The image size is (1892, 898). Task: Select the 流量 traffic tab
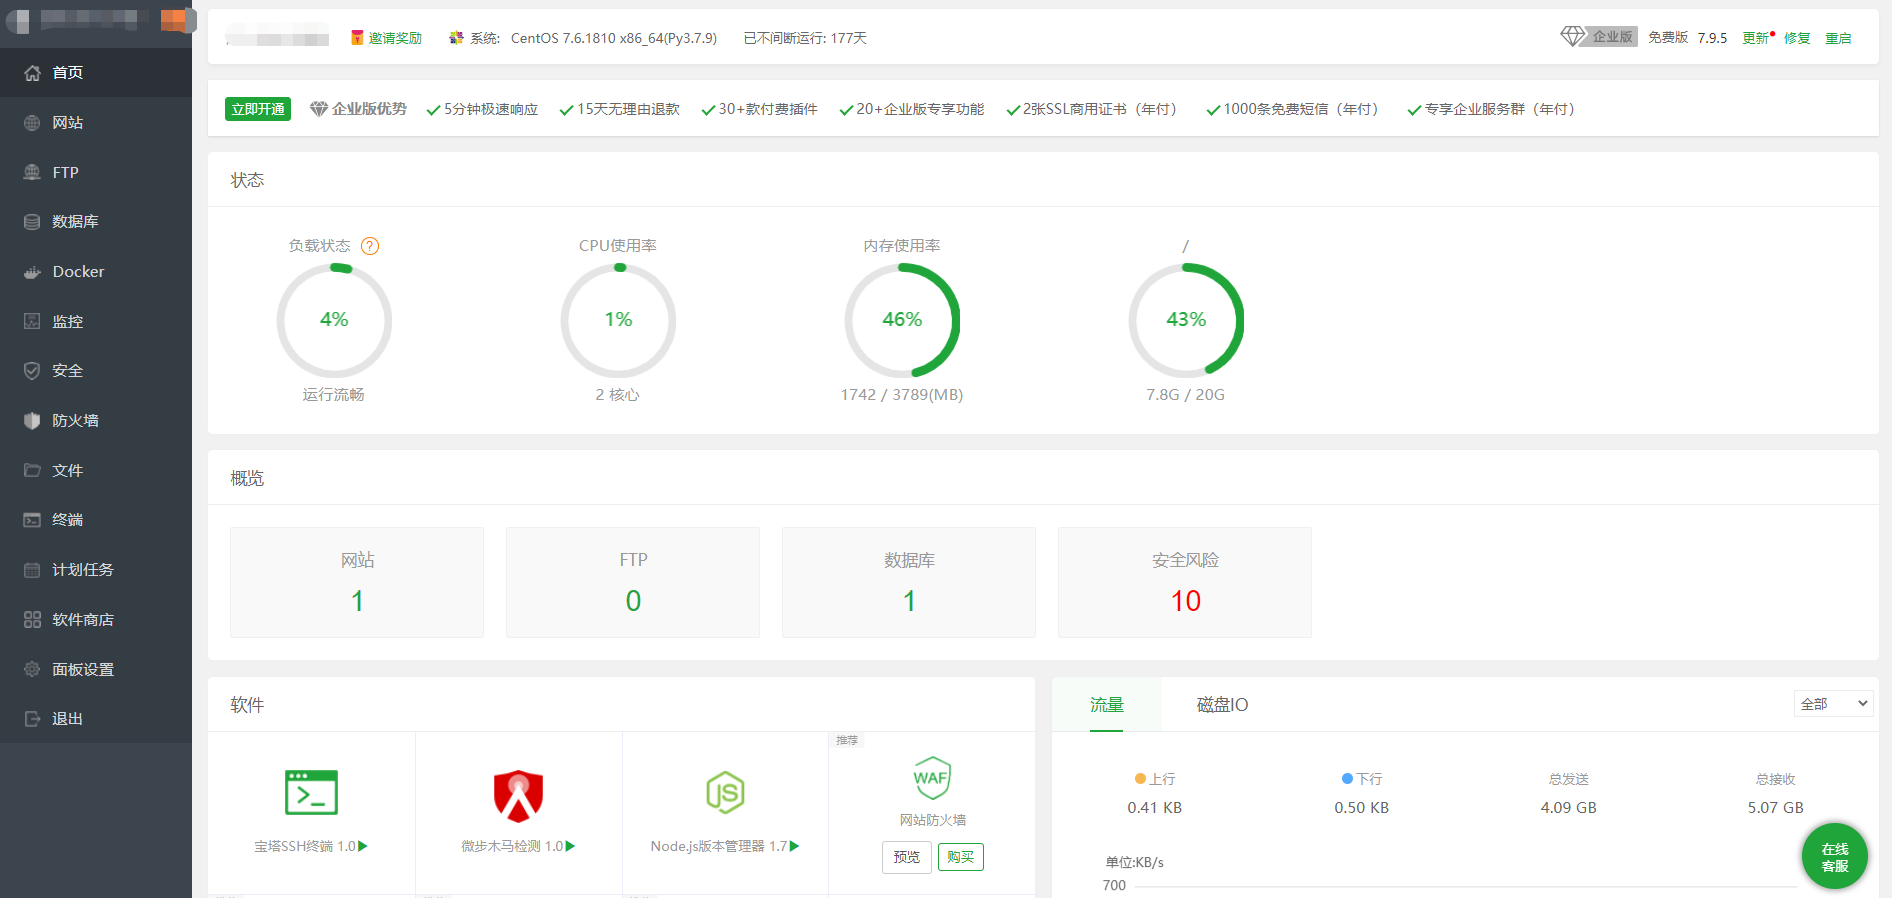coord(1106,705)
